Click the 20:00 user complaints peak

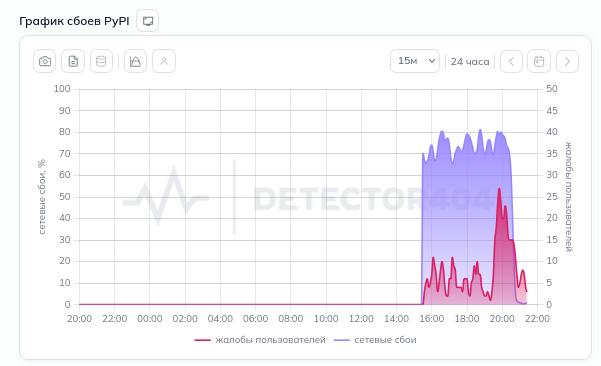pos(499,189)
